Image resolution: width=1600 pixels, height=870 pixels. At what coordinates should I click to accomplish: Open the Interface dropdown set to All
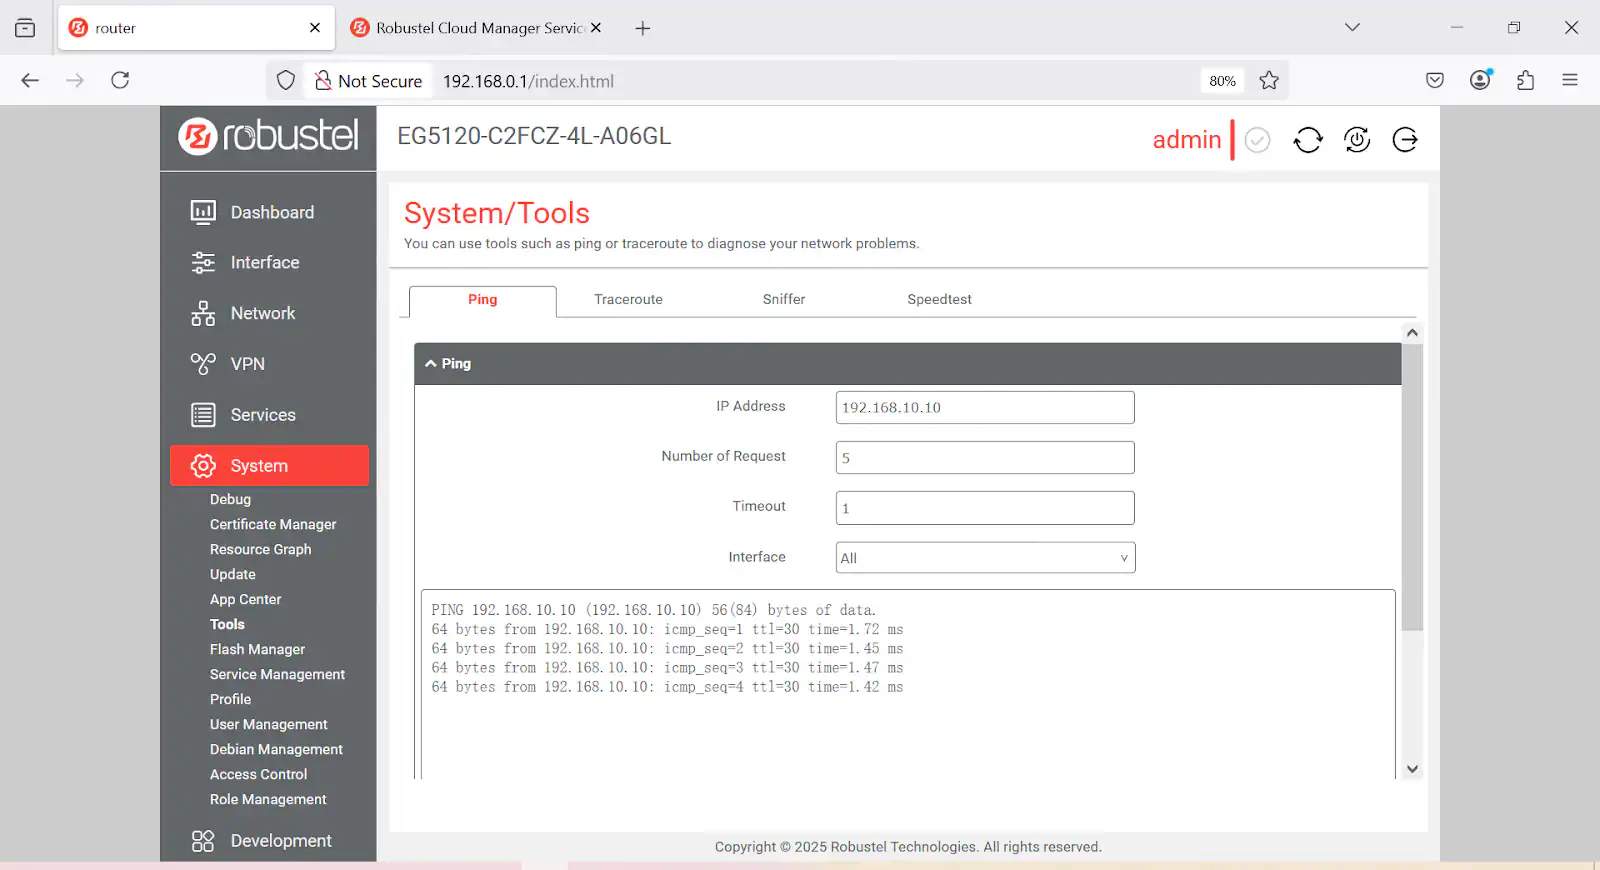tap(985, 558)
